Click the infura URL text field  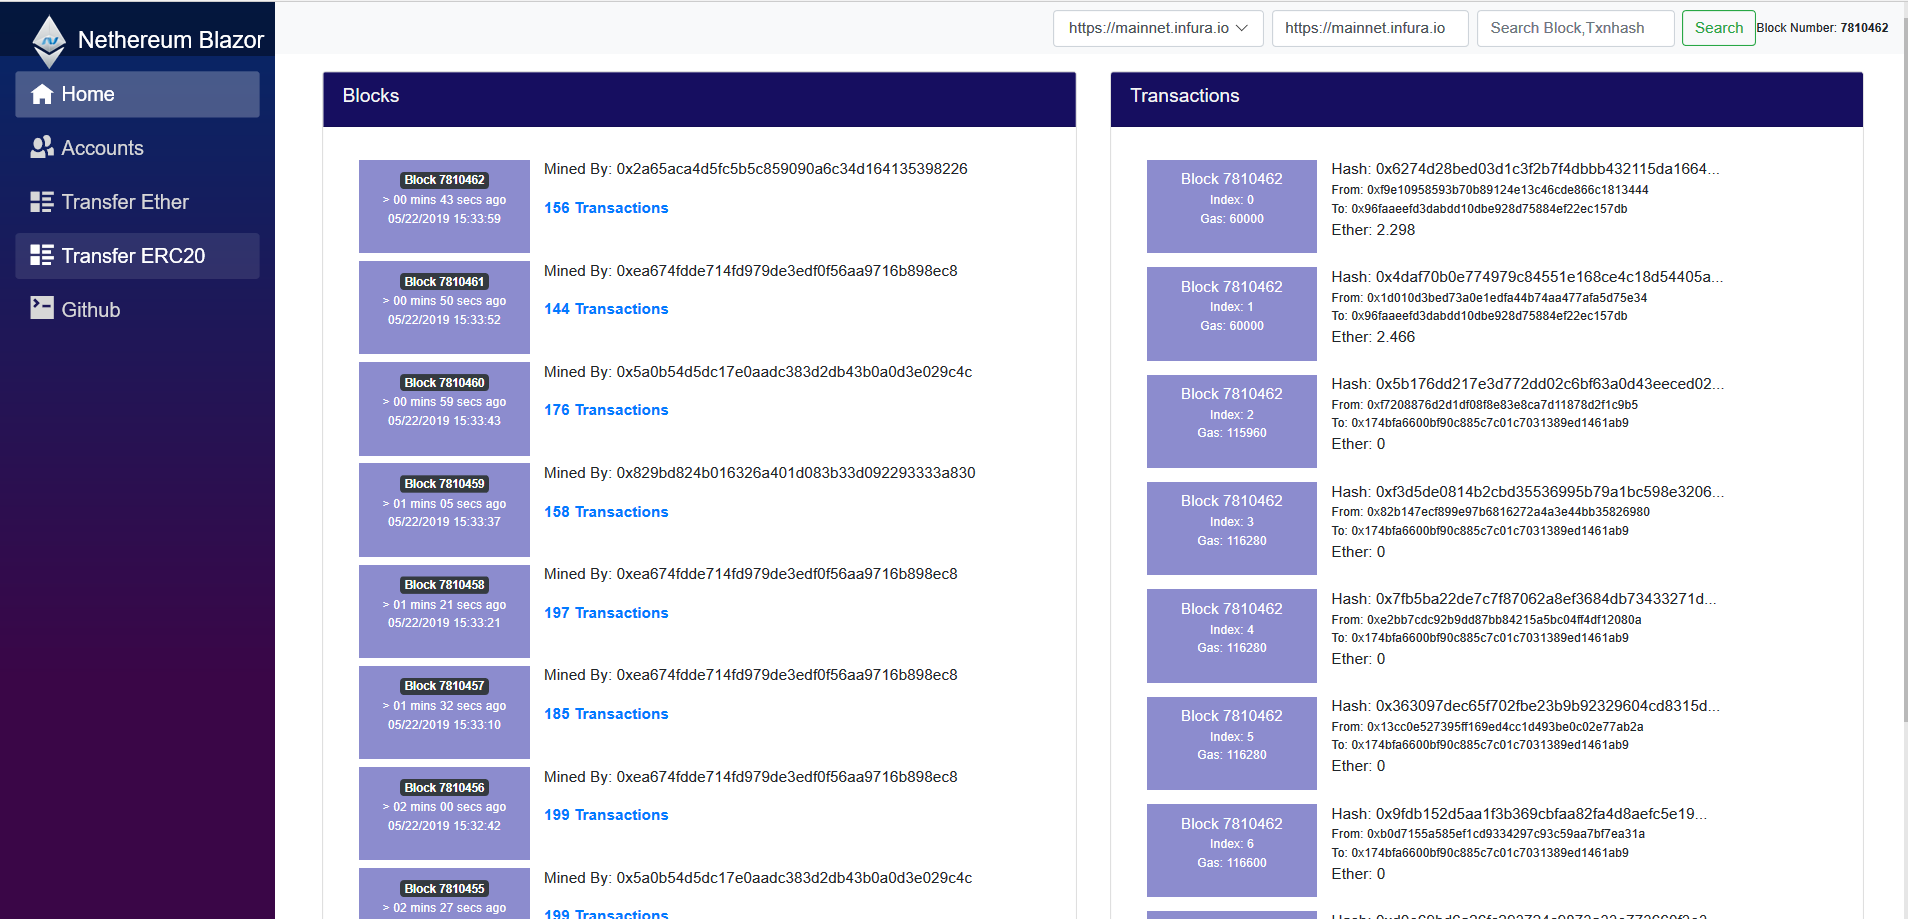pos(1369,28)
